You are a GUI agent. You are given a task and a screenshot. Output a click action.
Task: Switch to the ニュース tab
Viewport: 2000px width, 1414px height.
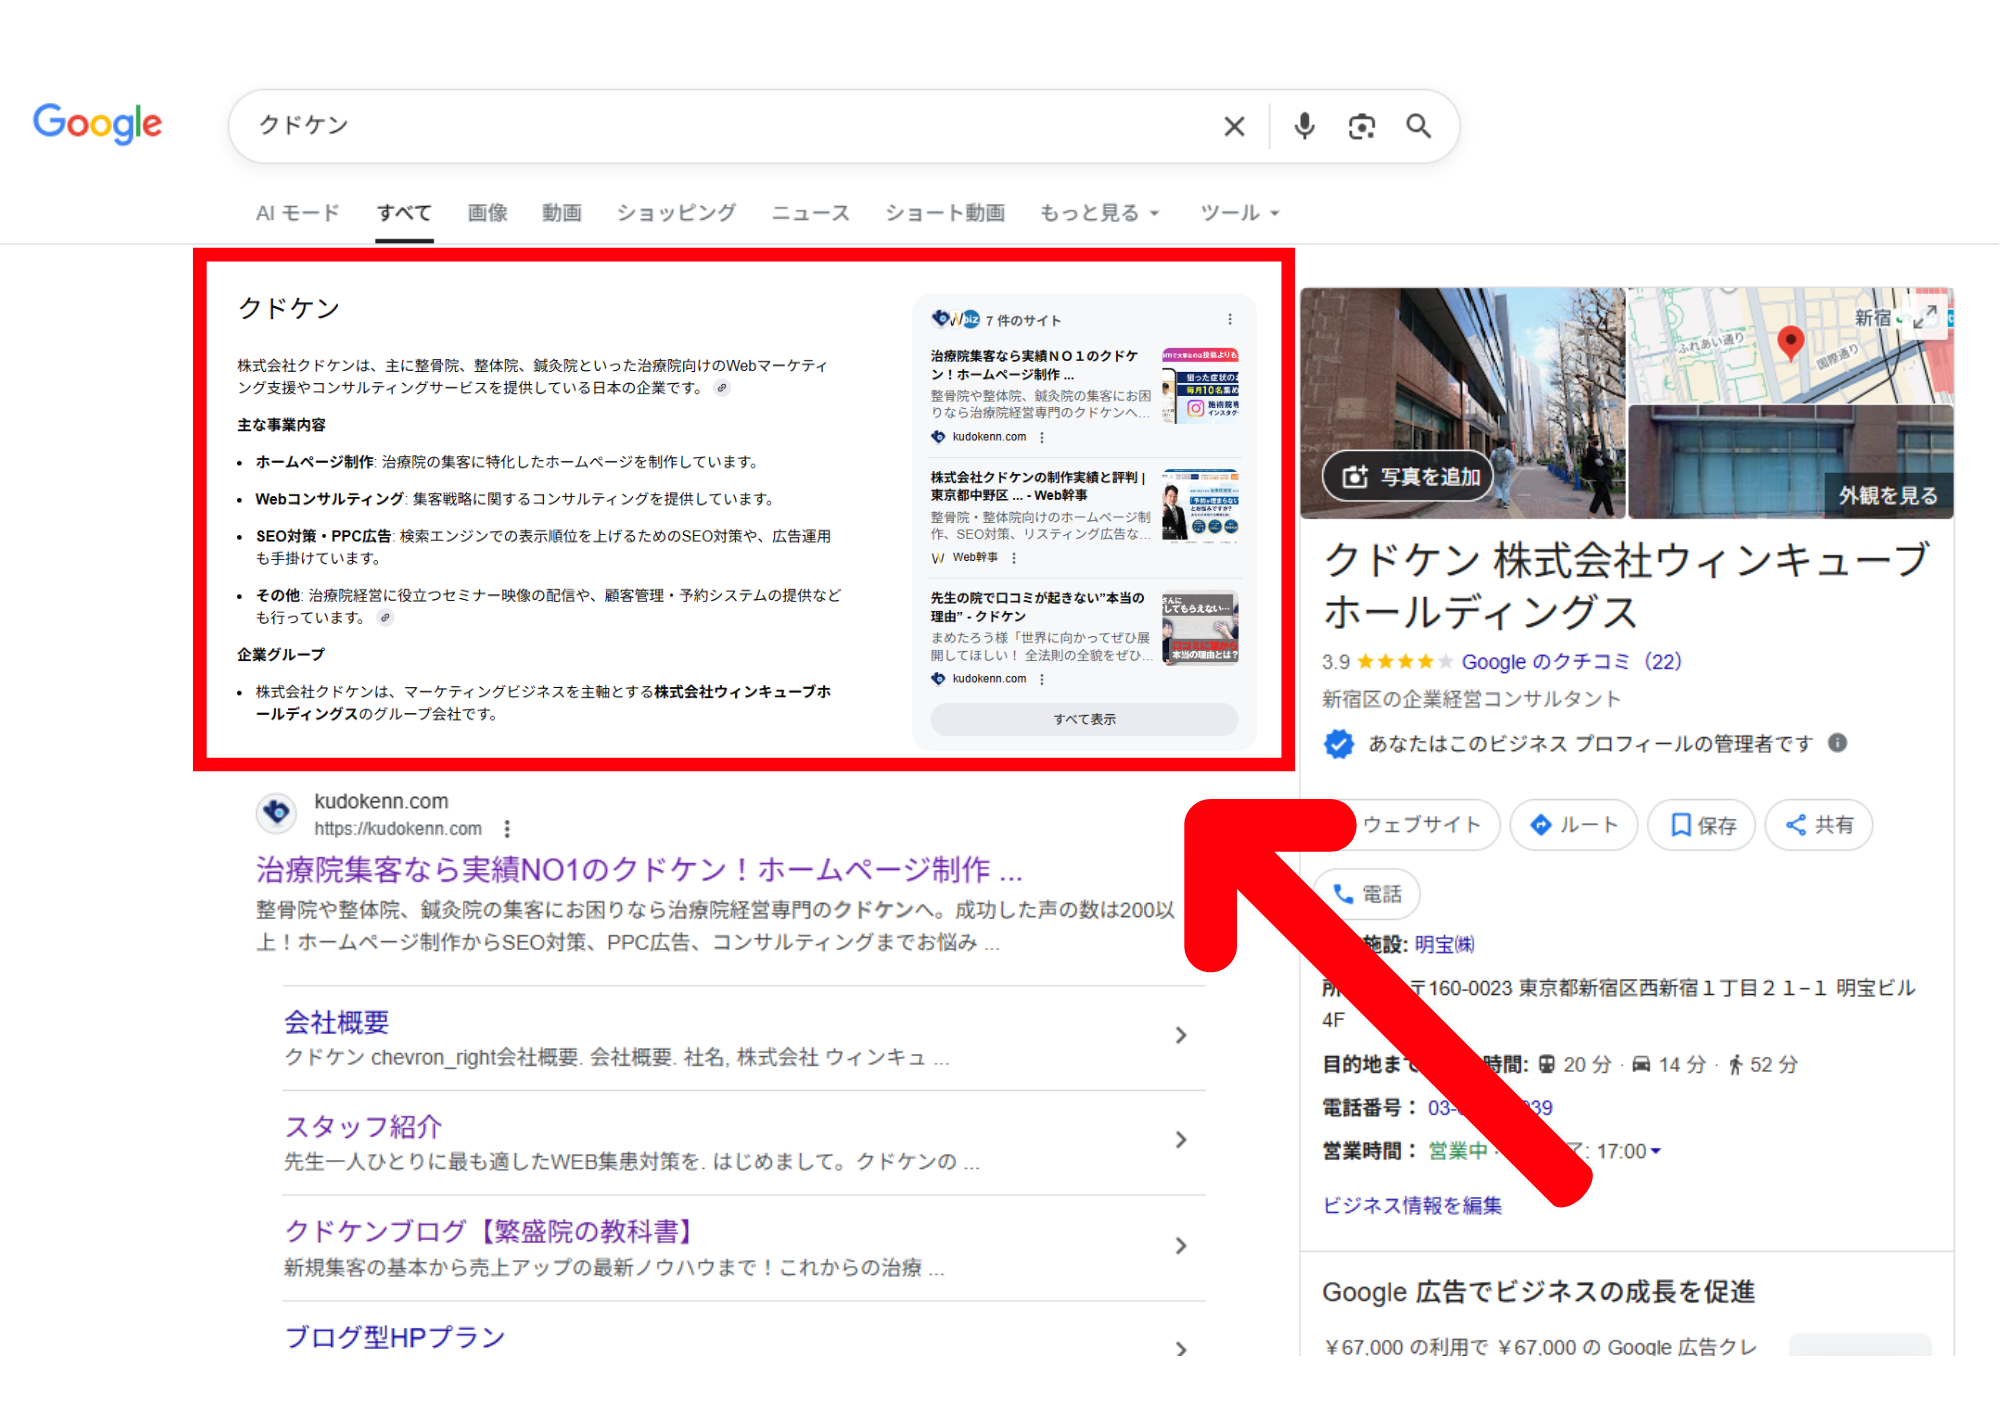(810, 213)
